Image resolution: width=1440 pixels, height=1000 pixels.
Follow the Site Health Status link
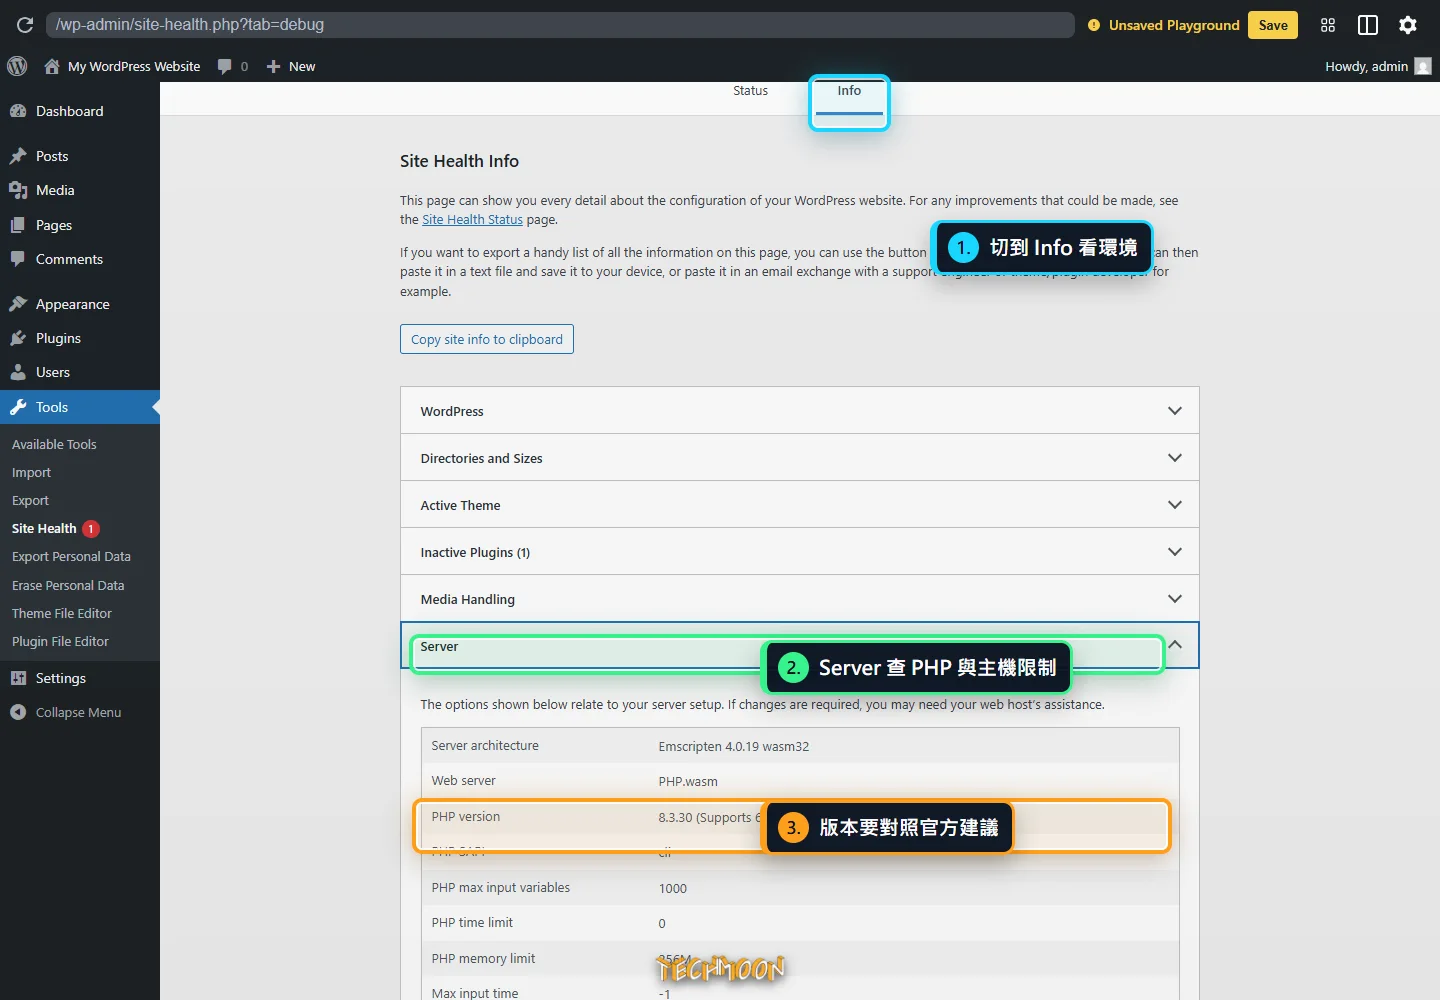(472, 219)
